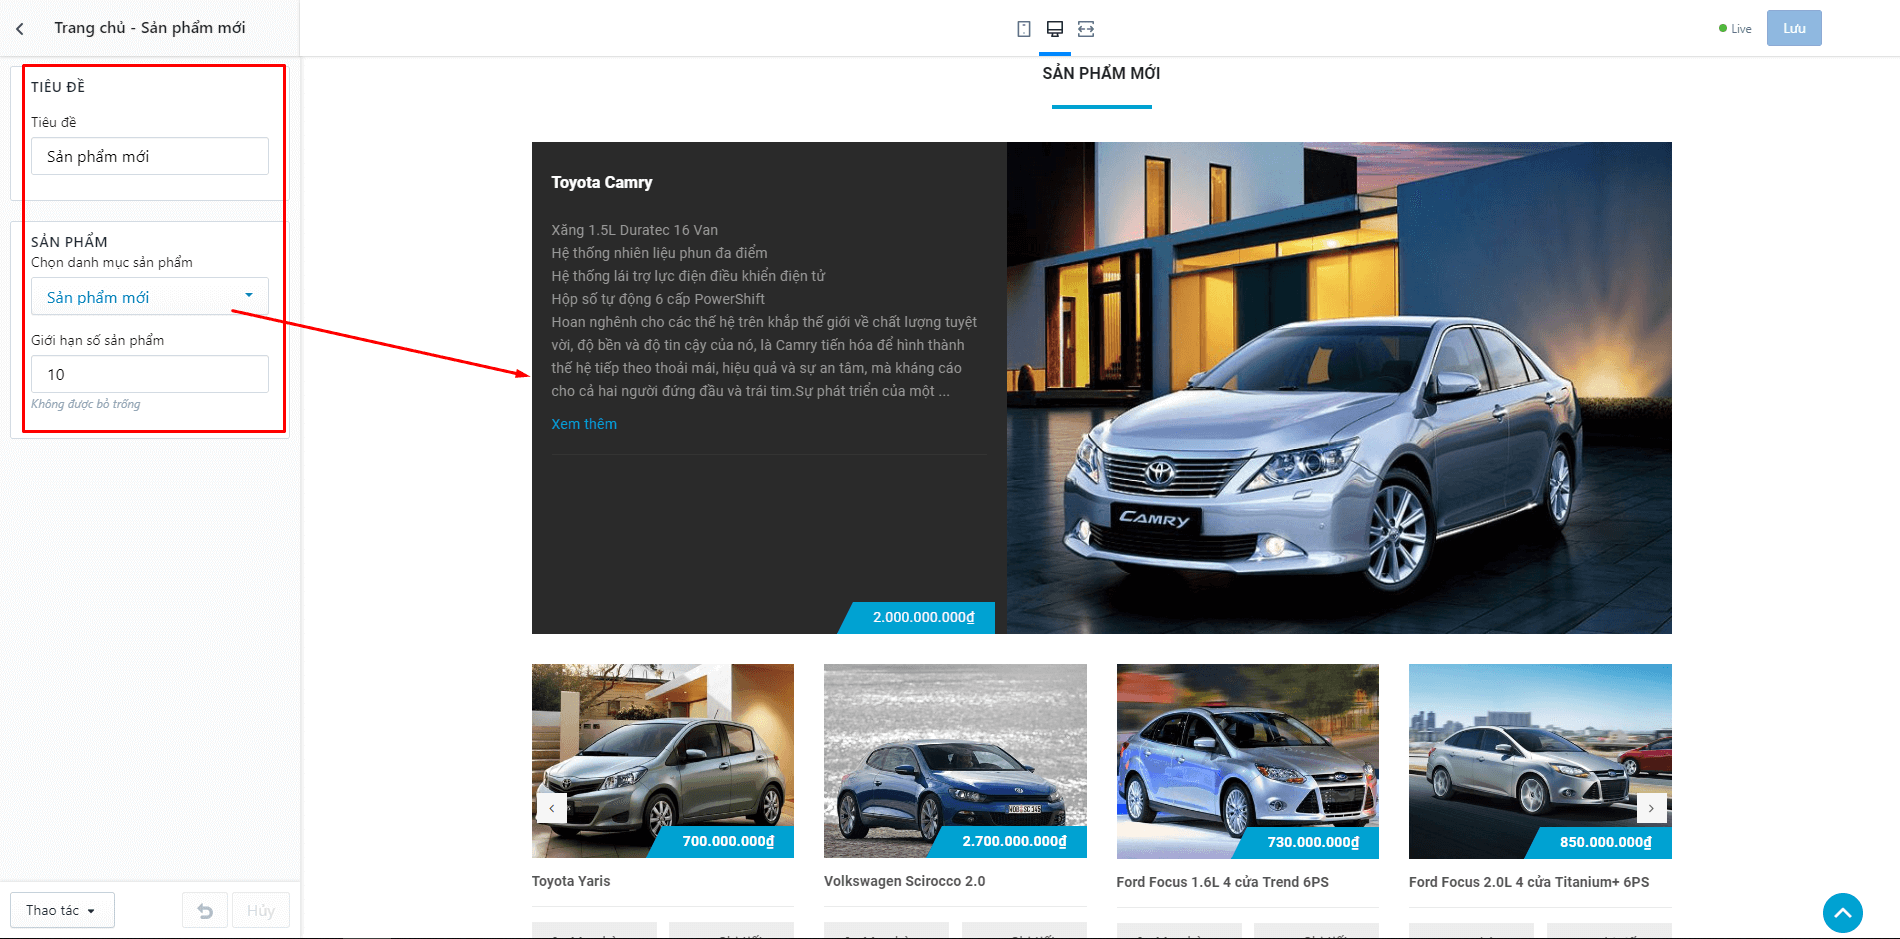Click the Live status indicator
This screenshot has width=1900, height=939.
pos(1735,29)
